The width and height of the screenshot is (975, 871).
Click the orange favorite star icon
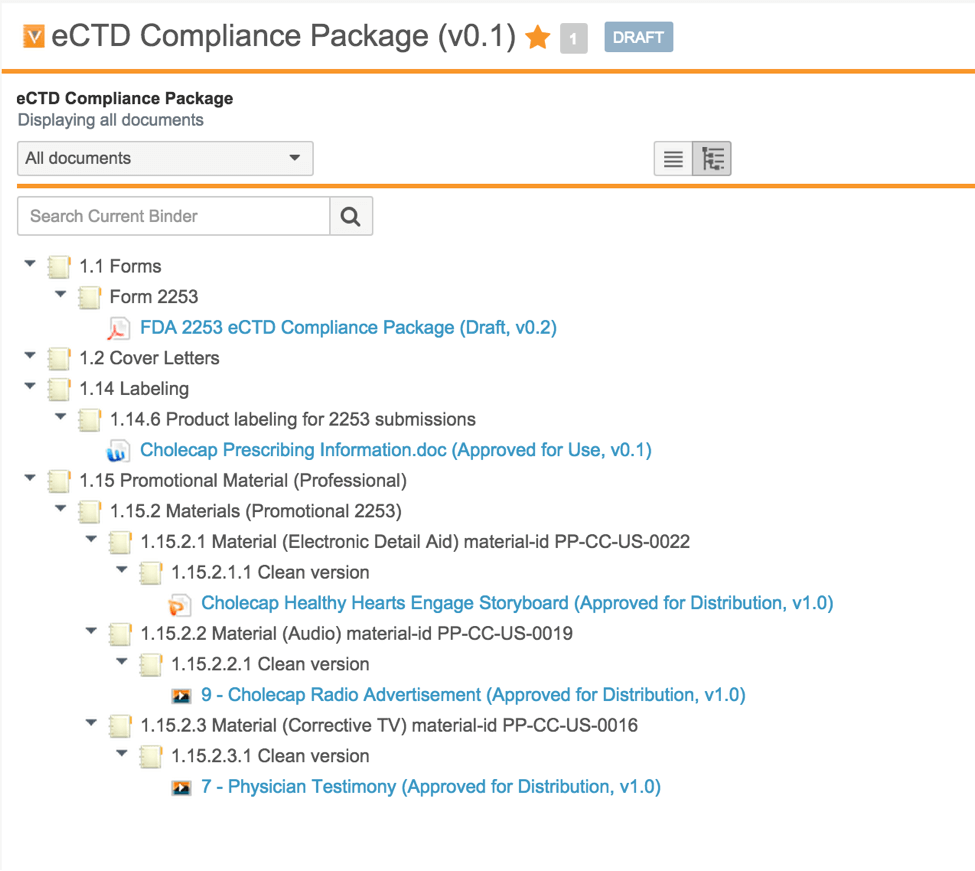[x=538, y=38]
